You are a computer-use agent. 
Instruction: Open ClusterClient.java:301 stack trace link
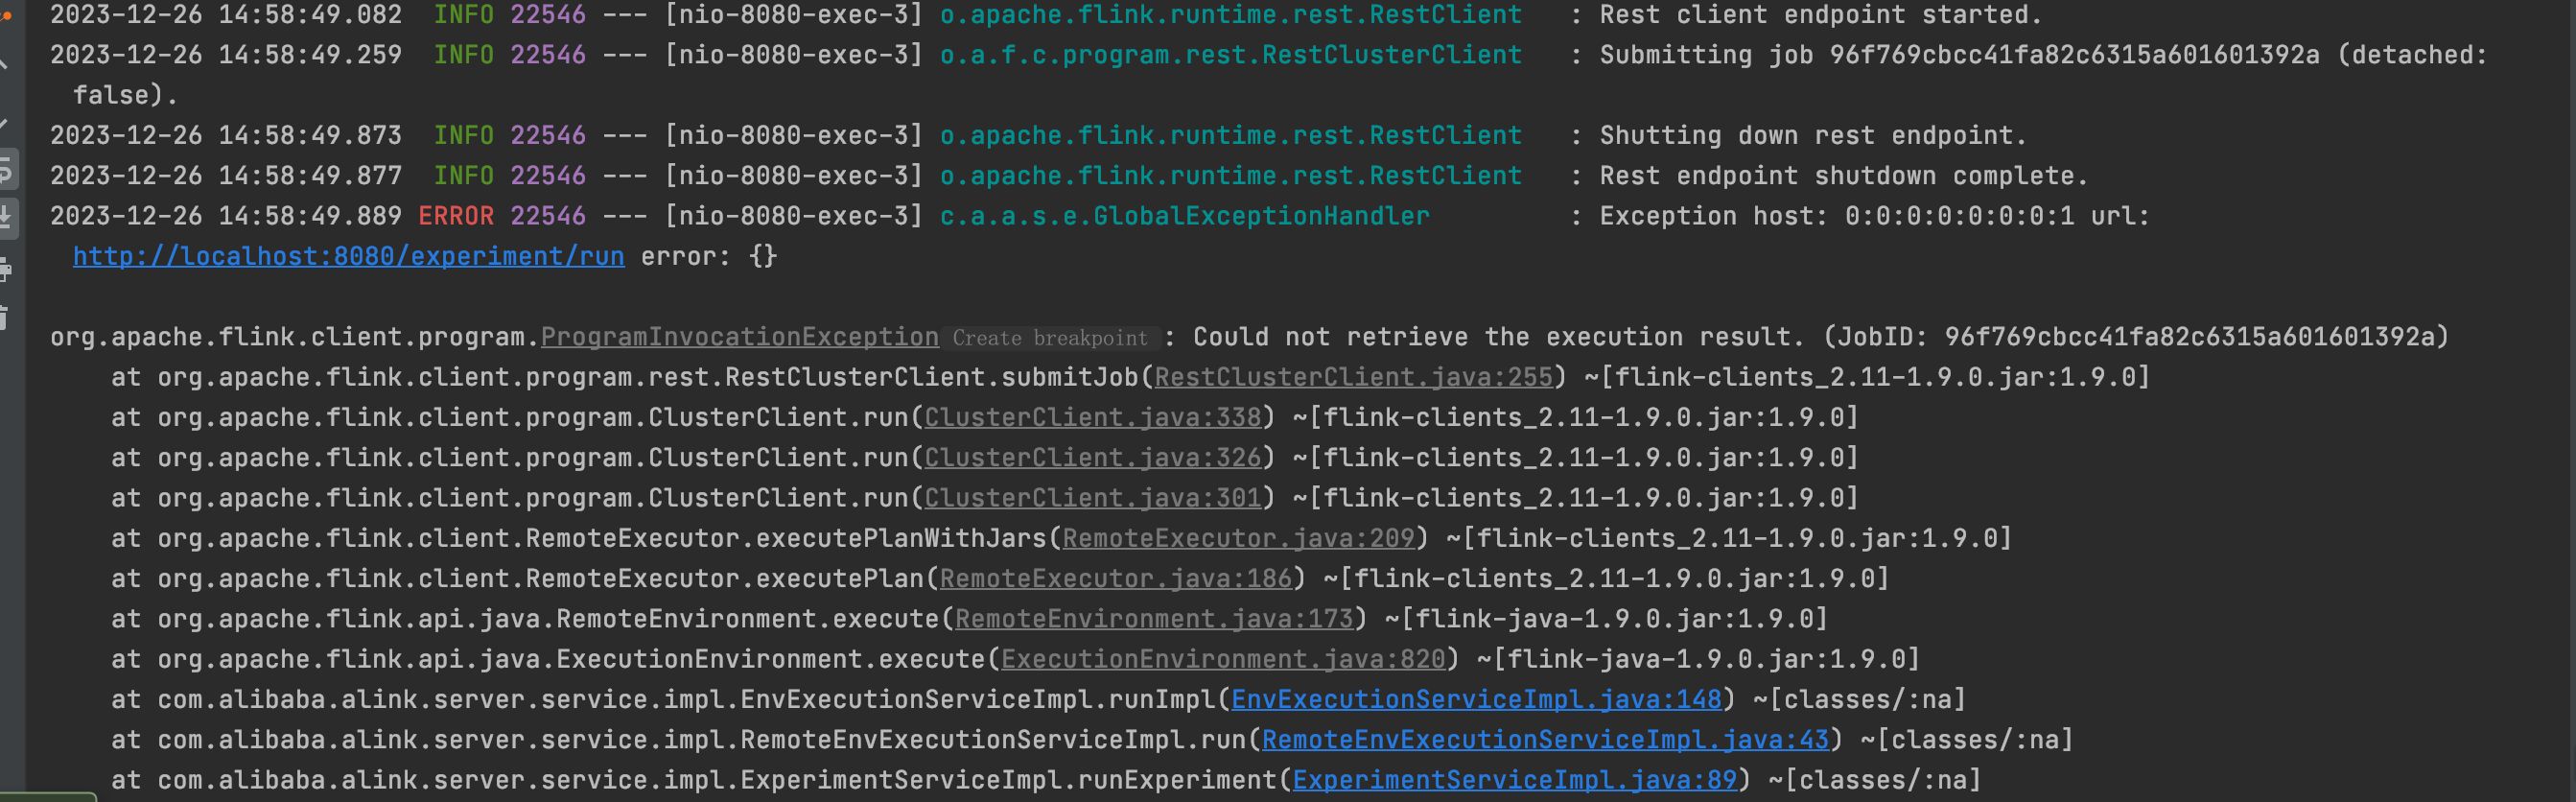pos(1092,498)
